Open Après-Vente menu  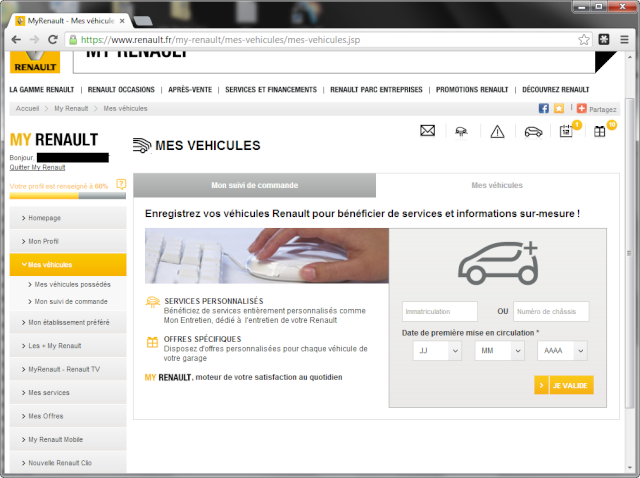(x=190, y=89)
